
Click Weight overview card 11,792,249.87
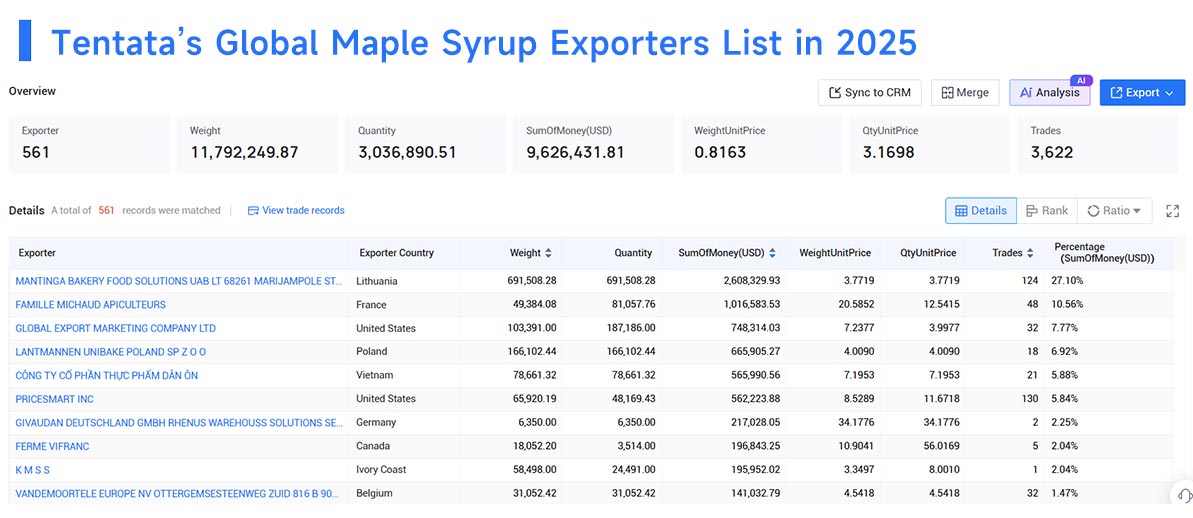[x=257, y=144]
